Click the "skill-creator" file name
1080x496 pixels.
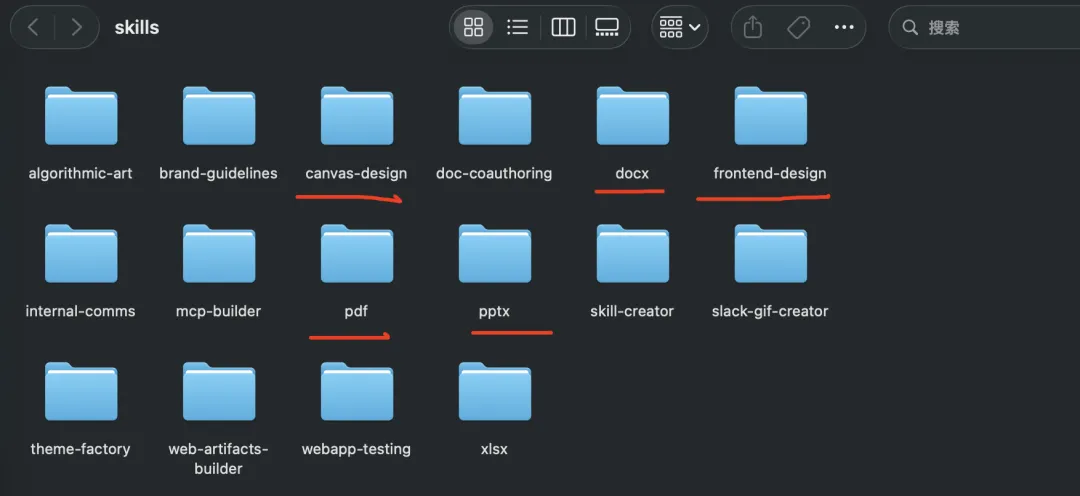click(632, 311)
